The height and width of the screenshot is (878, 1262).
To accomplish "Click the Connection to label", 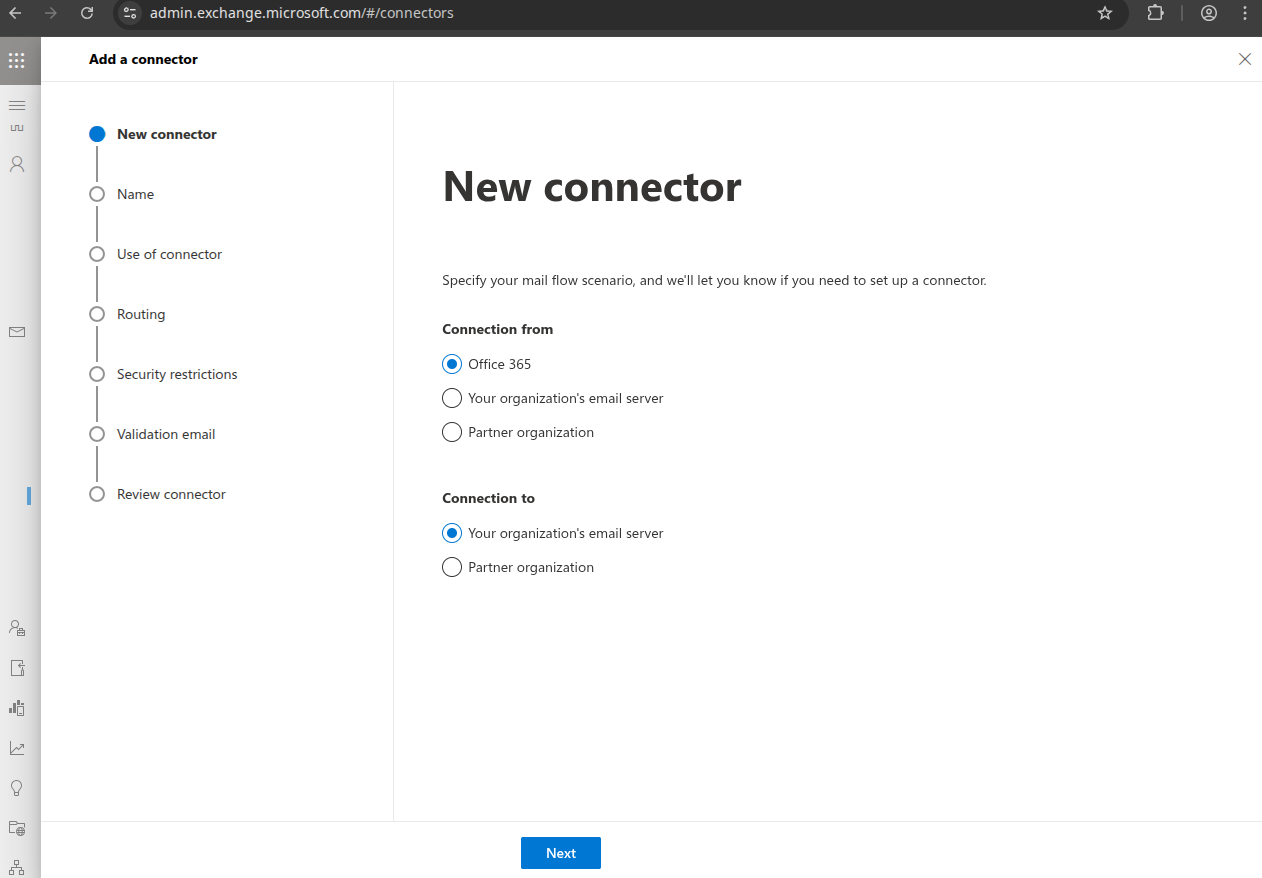I will [x=488, y=498].
